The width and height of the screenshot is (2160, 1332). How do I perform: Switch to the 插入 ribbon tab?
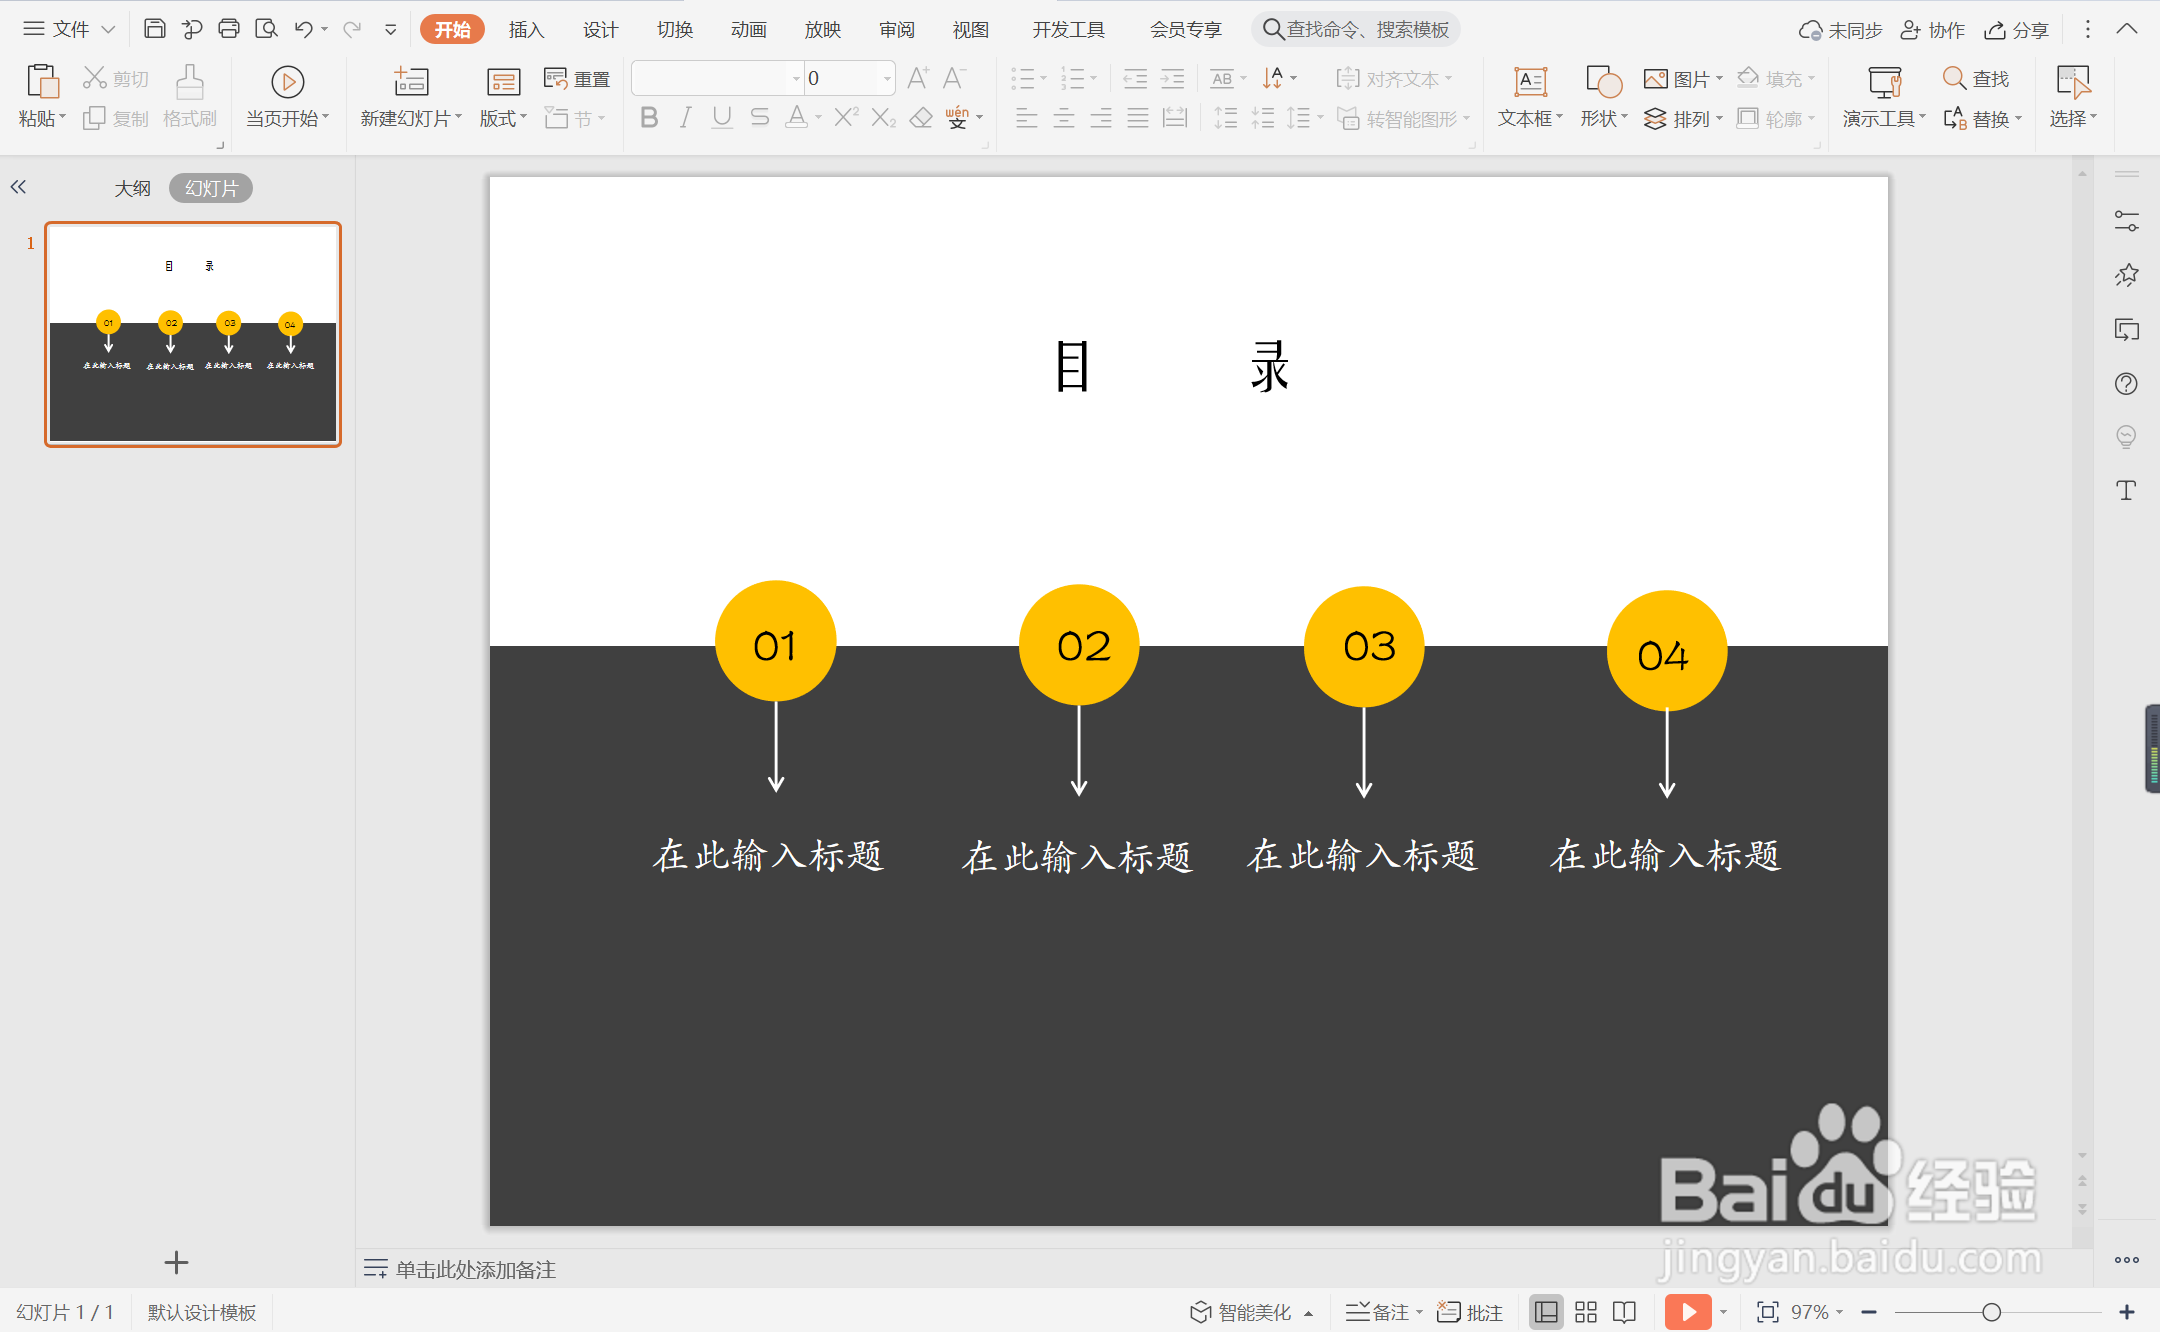(x=526, y=29)
